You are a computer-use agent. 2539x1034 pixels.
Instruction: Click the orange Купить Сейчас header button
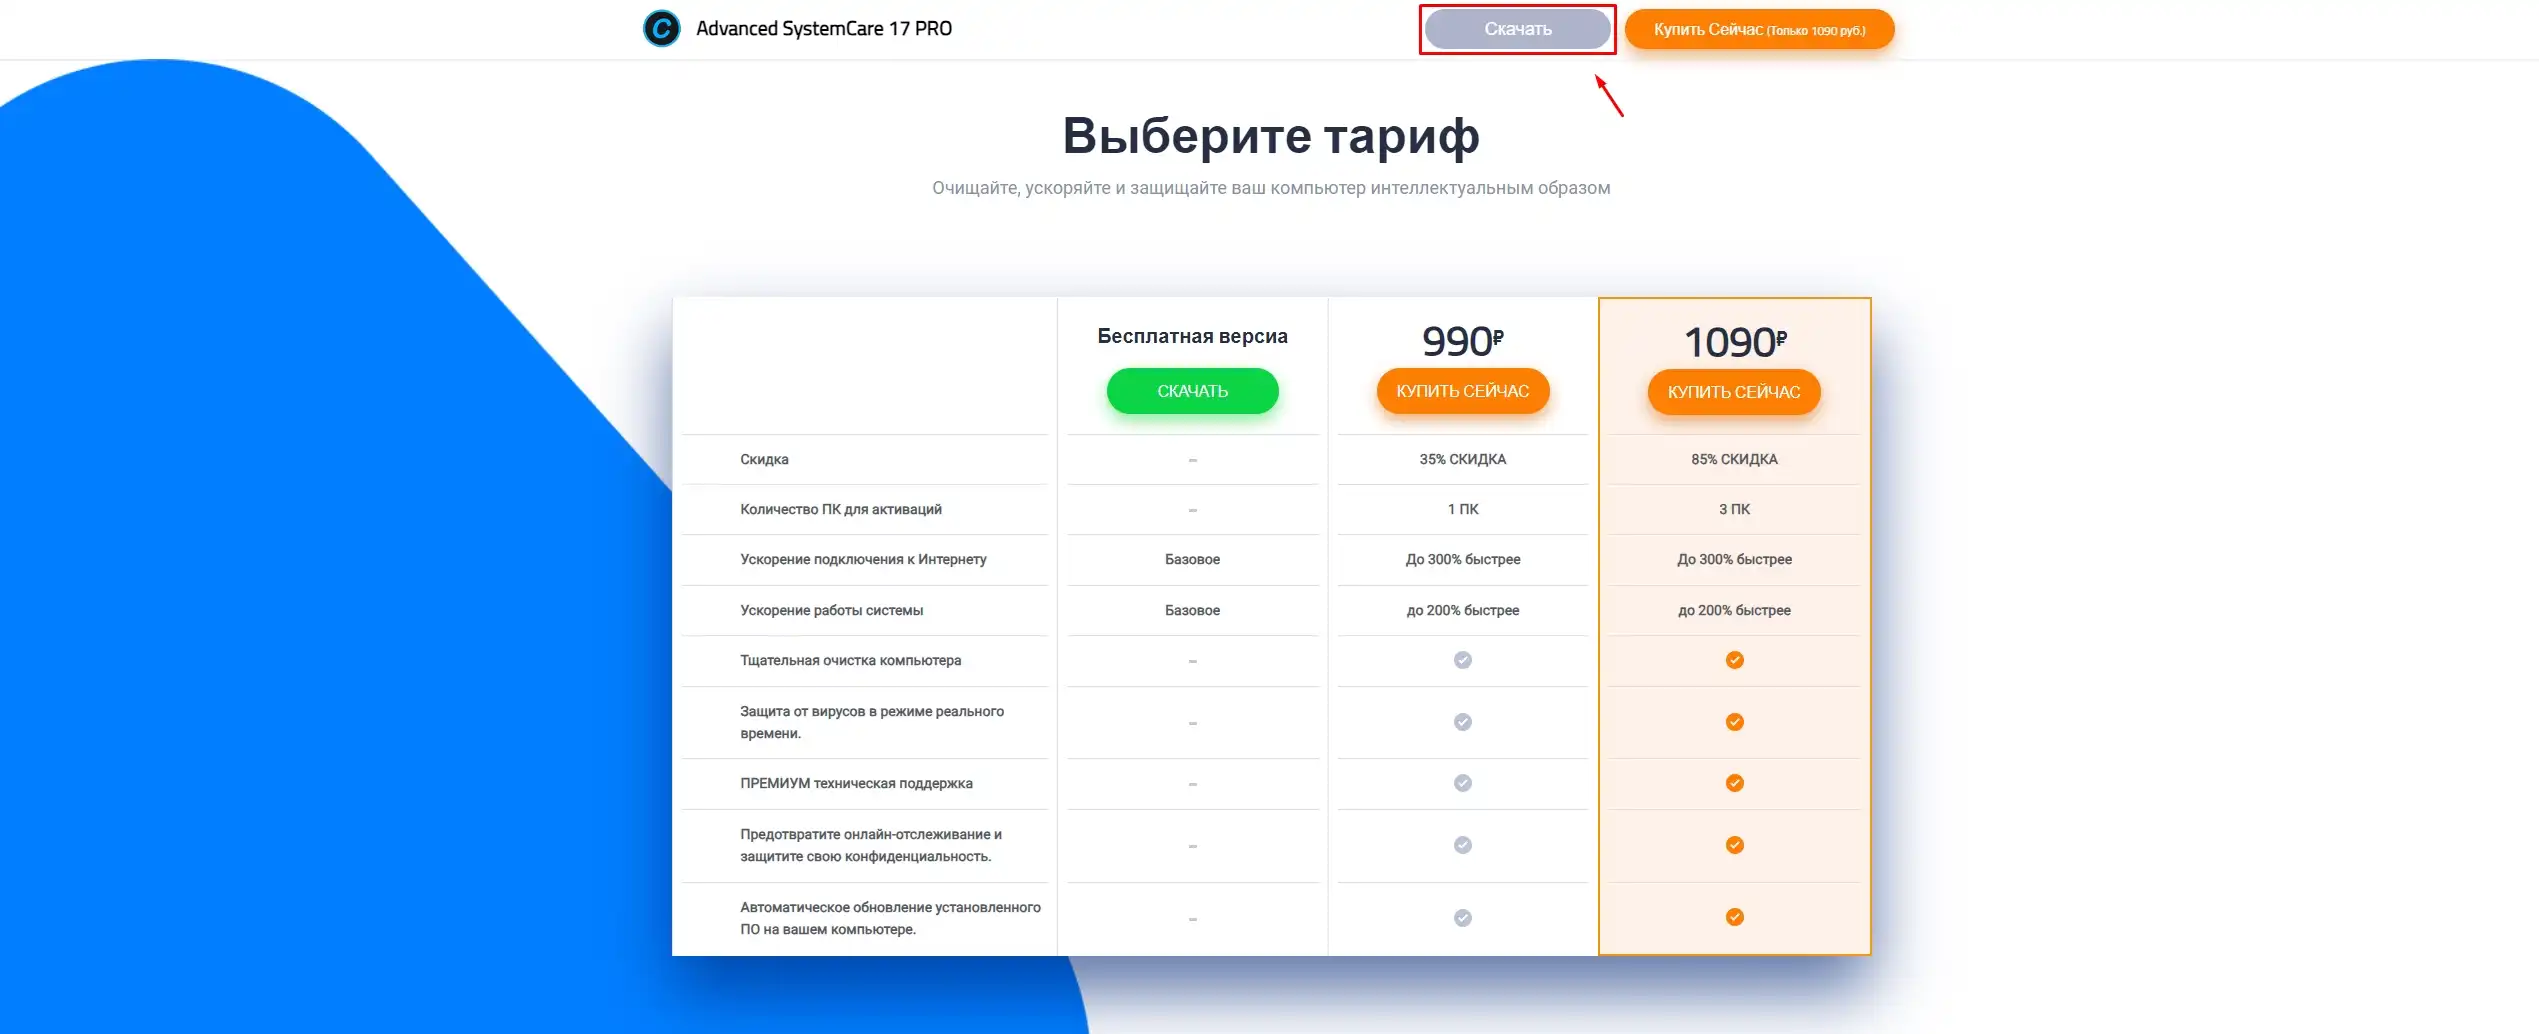1758,29
